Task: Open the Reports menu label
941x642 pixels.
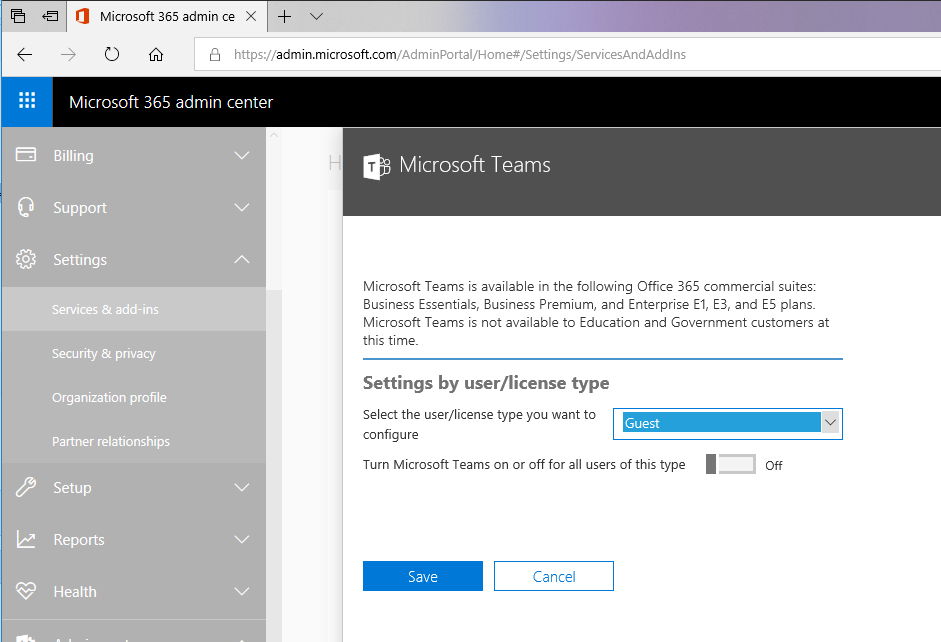Action: coord(79,539)
